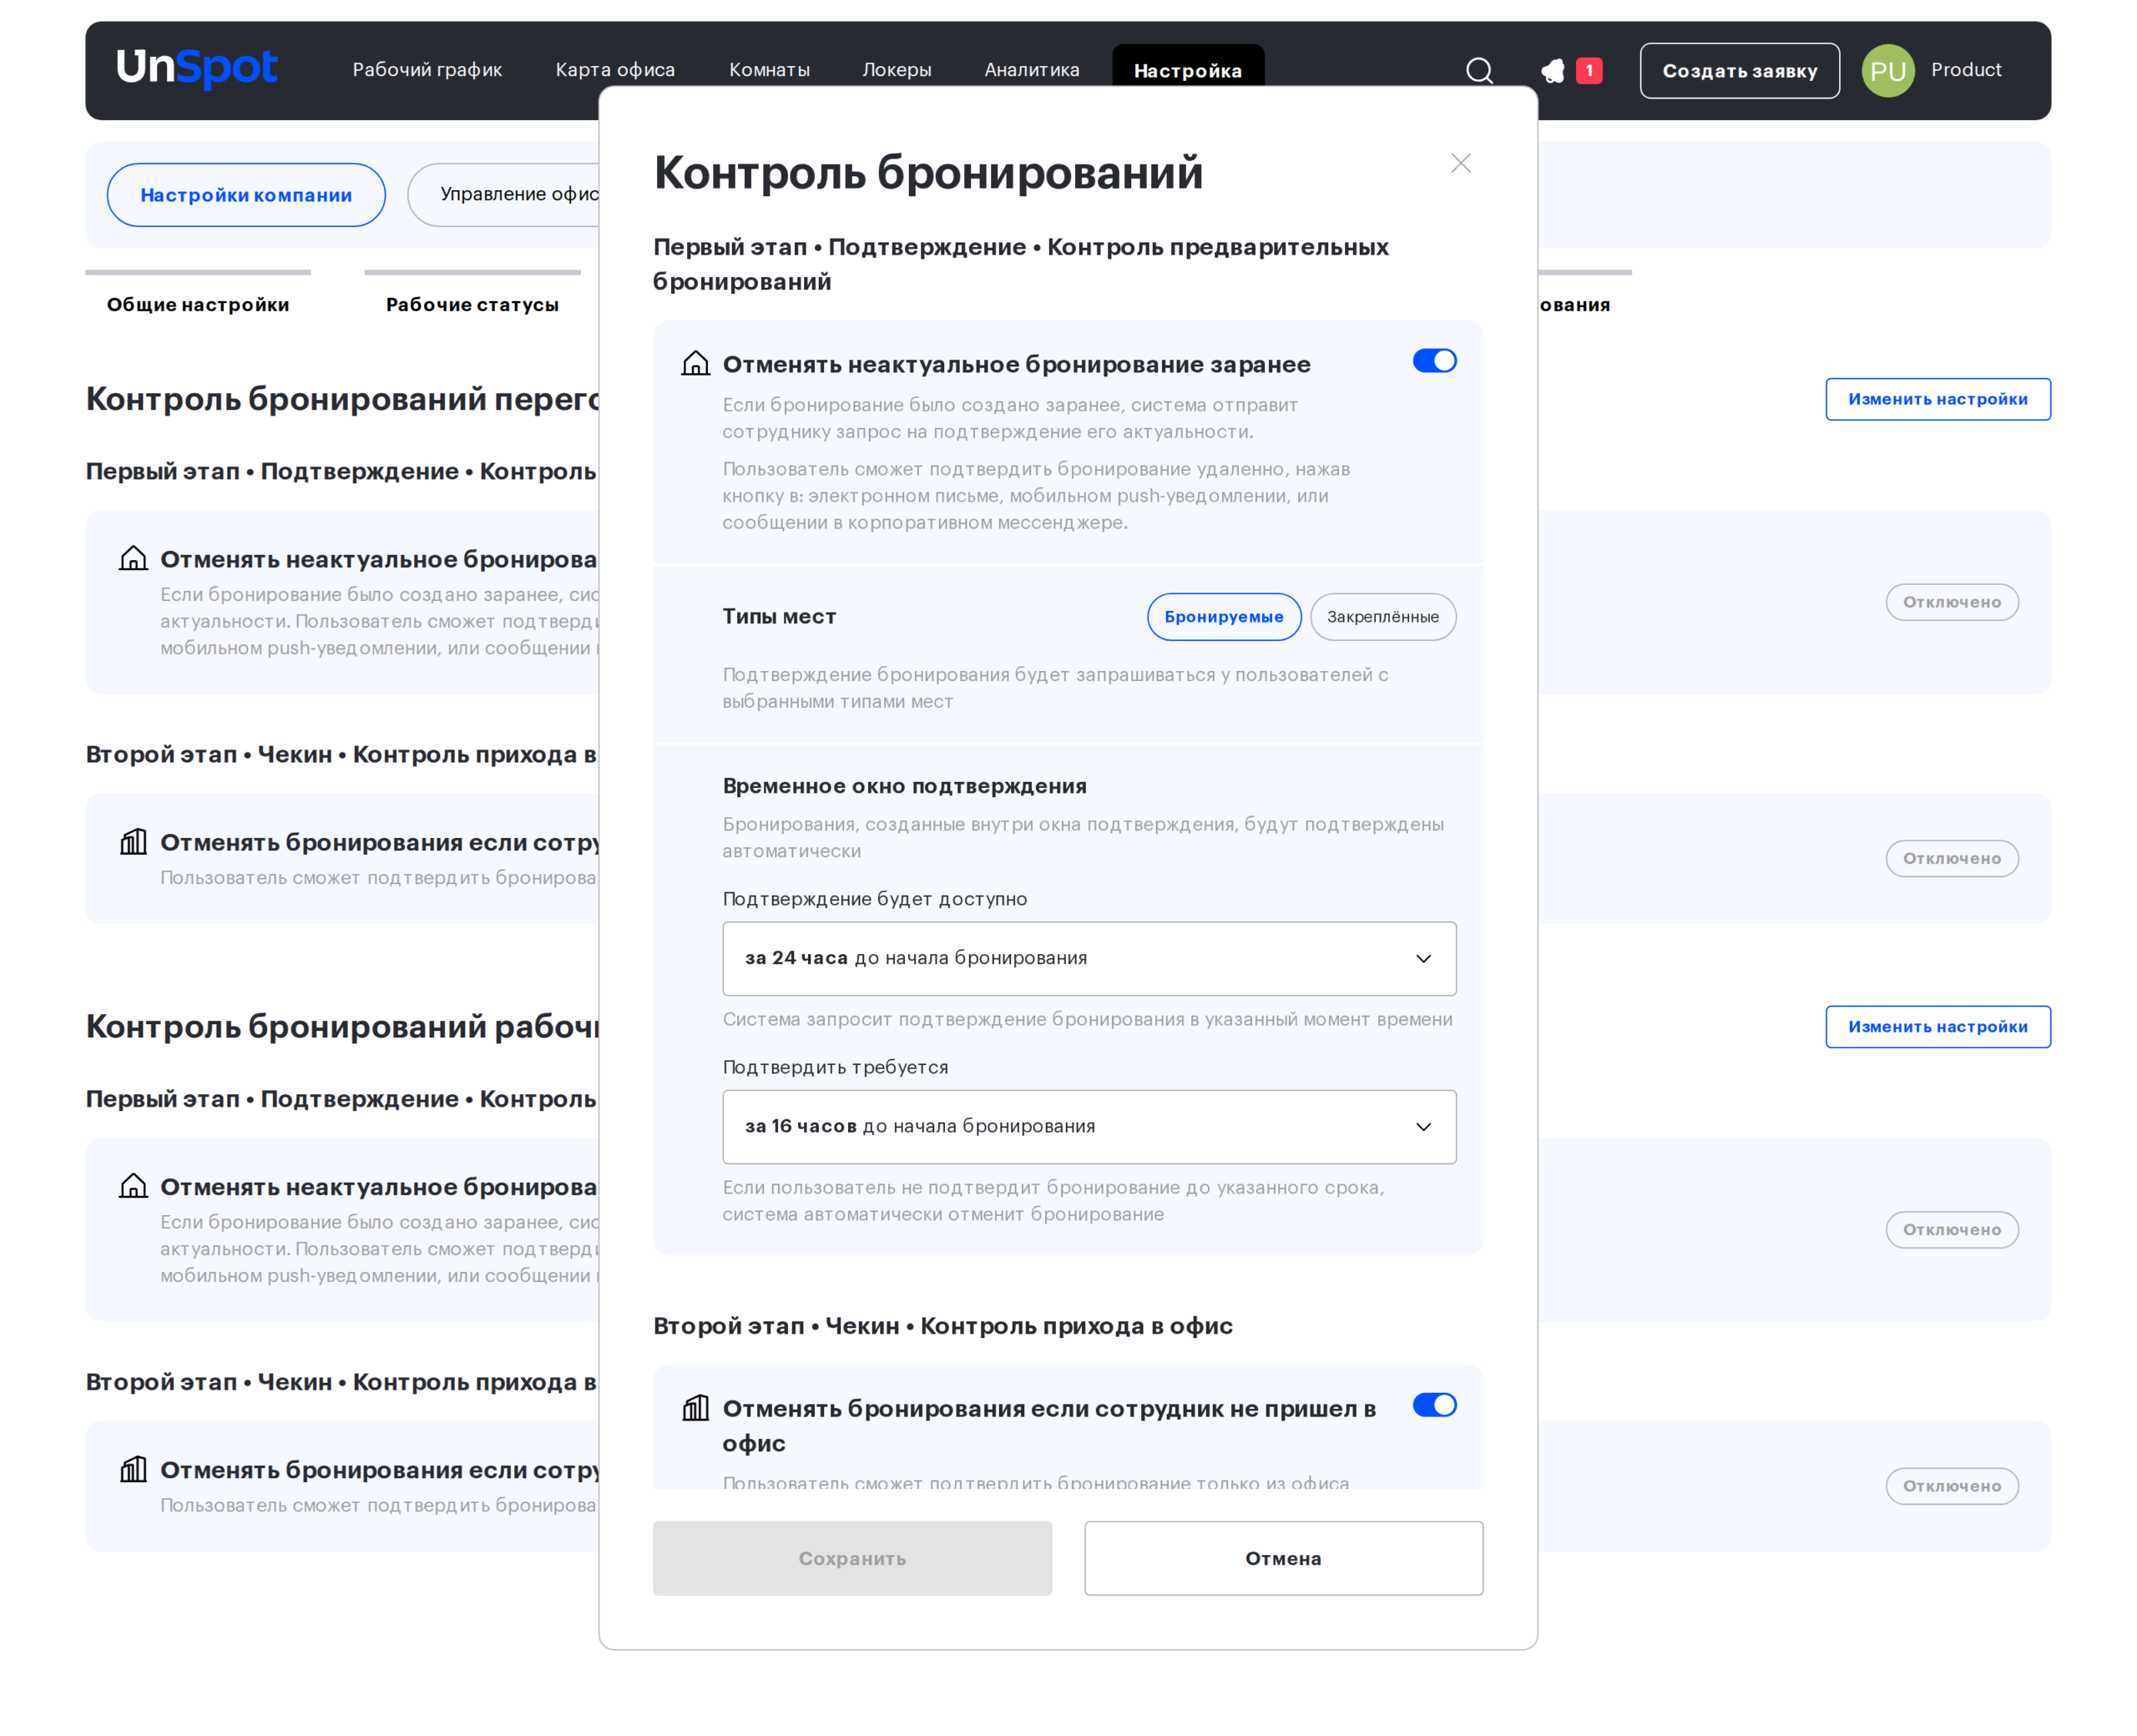This screenshot has height=1736, width=2137.
Task: Click Изменить настройки for рабочих мест section
Action: pos(1937,1026)
